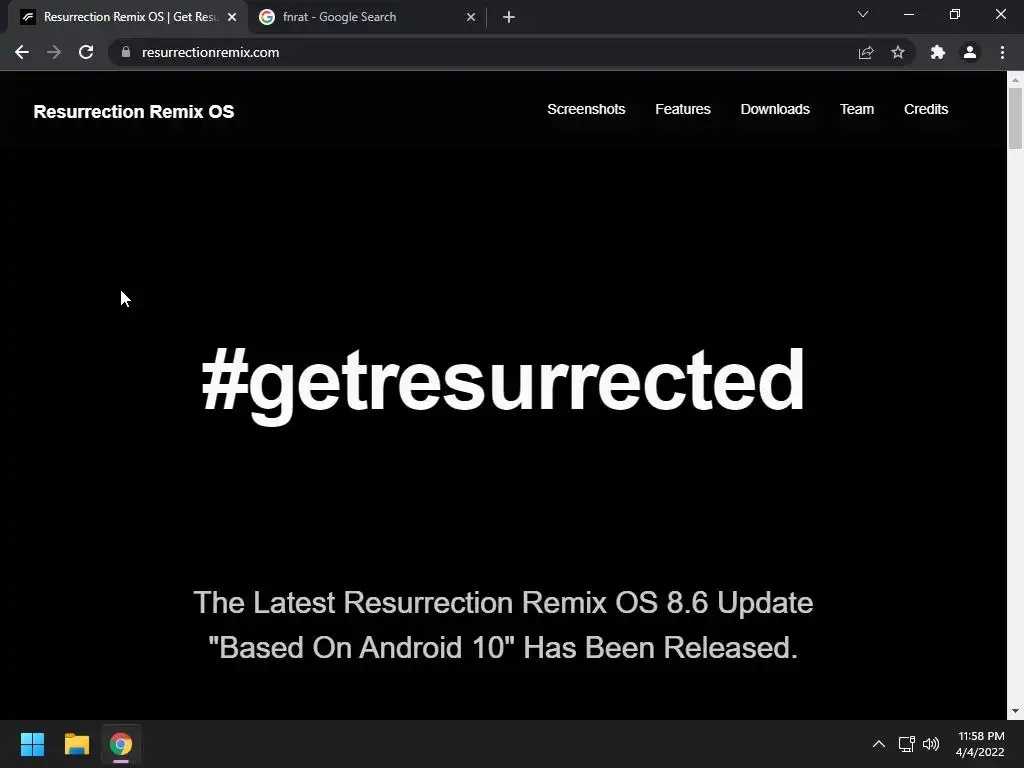This screenshot has height=768, width=1024.
Task: Select the Resurrection Remix OS tab
Action: (127, 17)
